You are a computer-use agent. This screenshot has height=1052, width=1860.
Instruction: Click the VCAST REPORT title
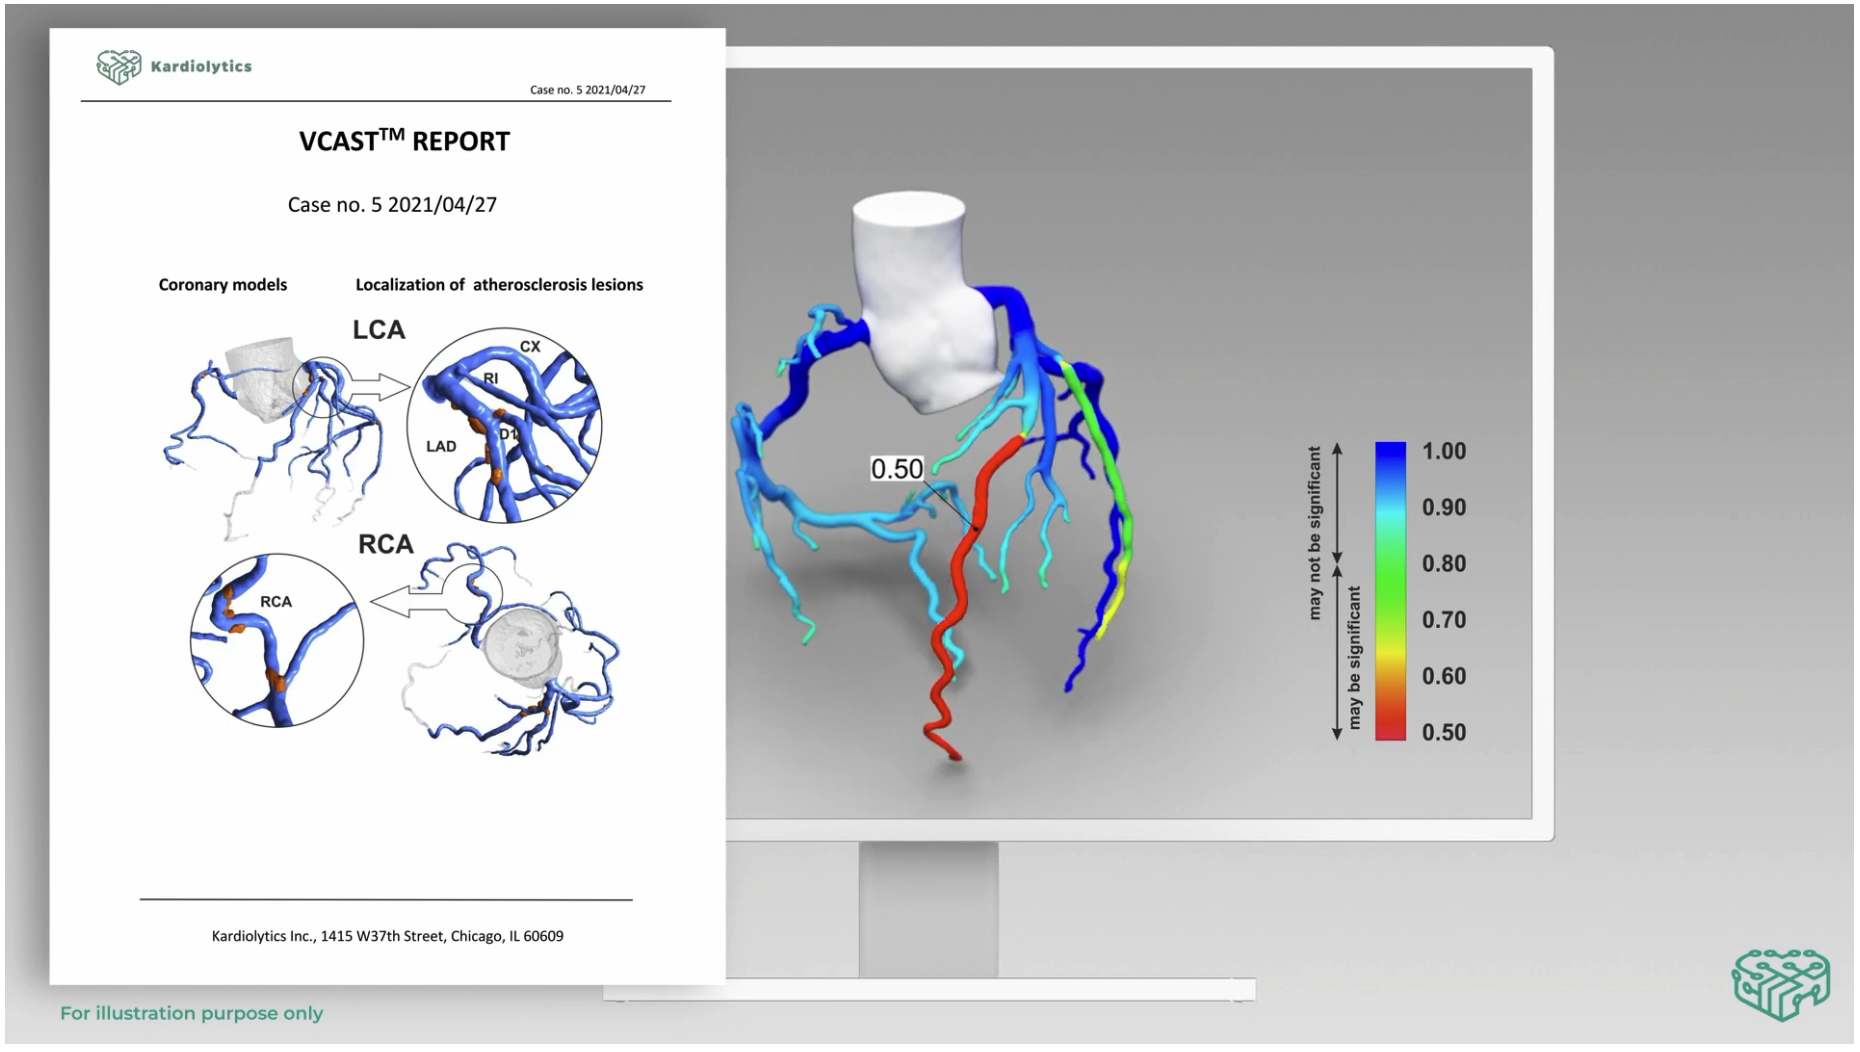pos(404,141)
